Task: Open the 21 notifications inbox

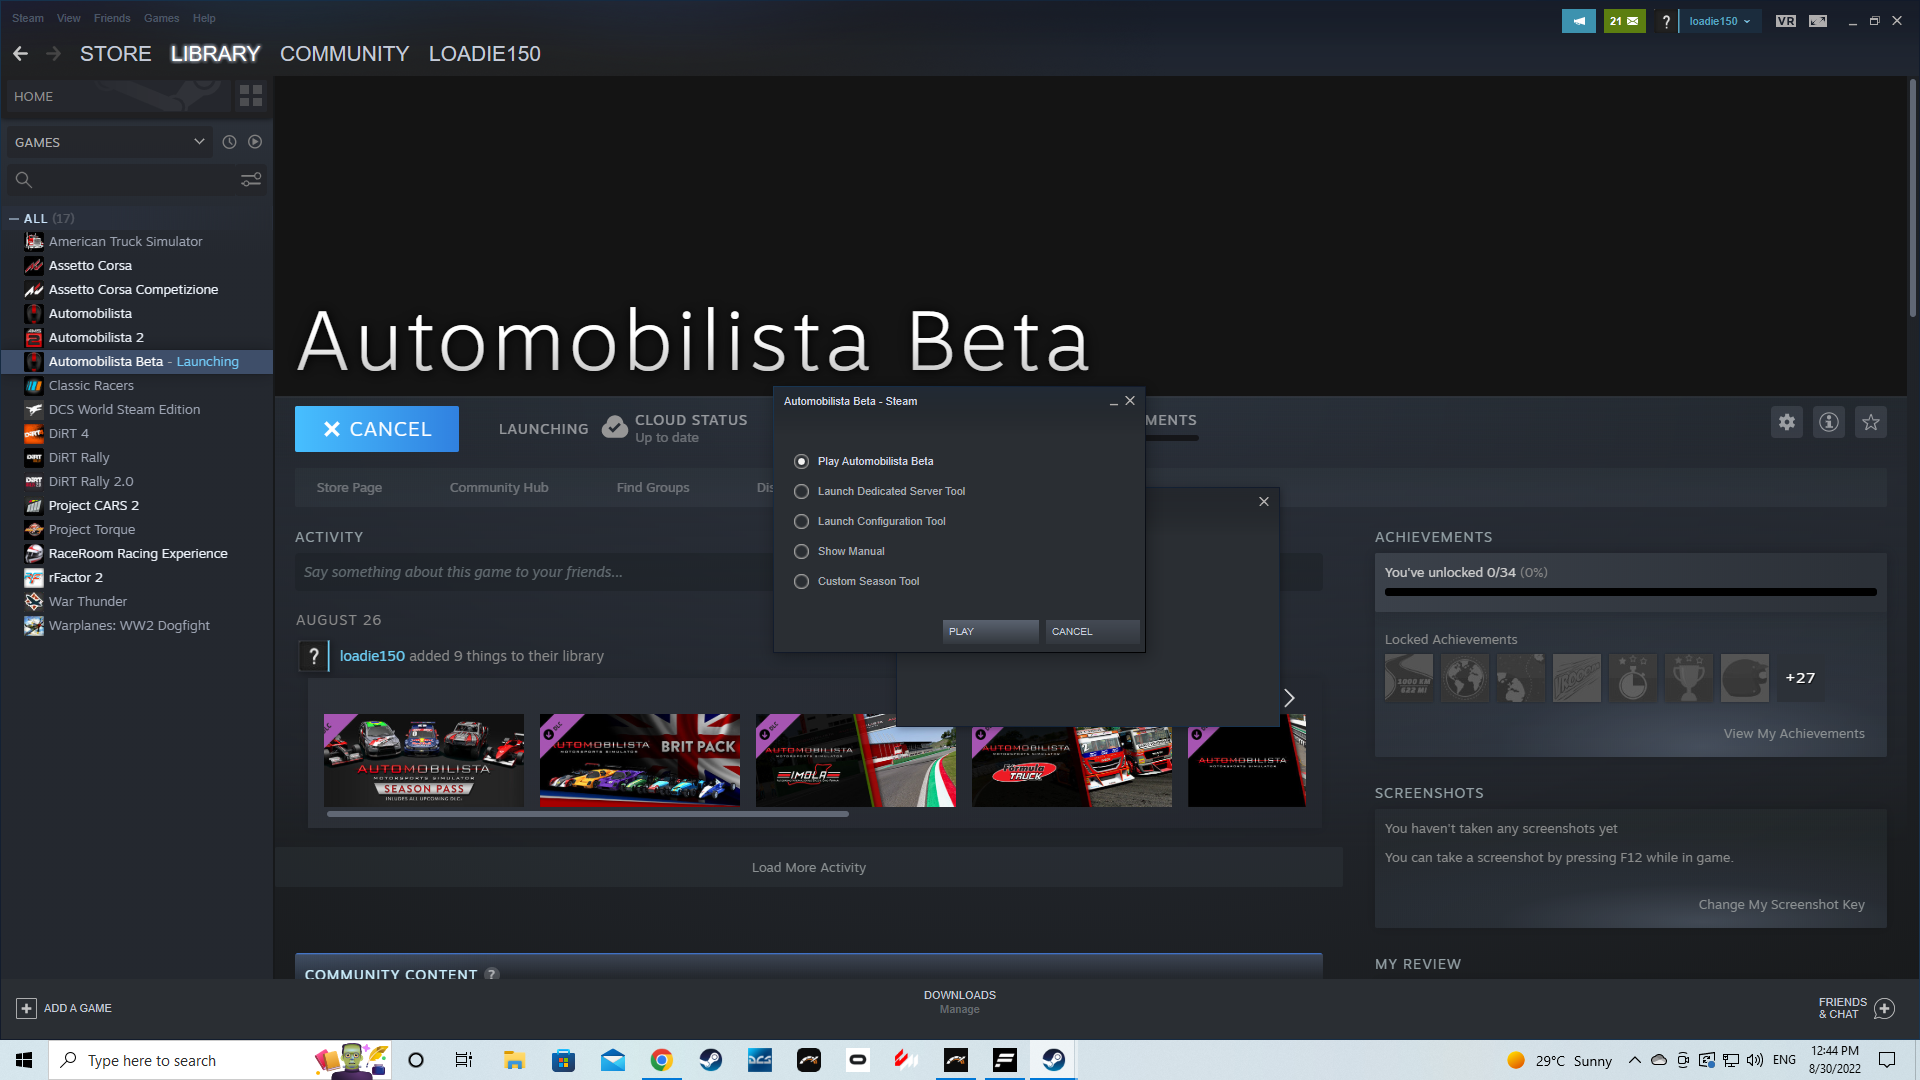Action: click(x=1624, y=21)
